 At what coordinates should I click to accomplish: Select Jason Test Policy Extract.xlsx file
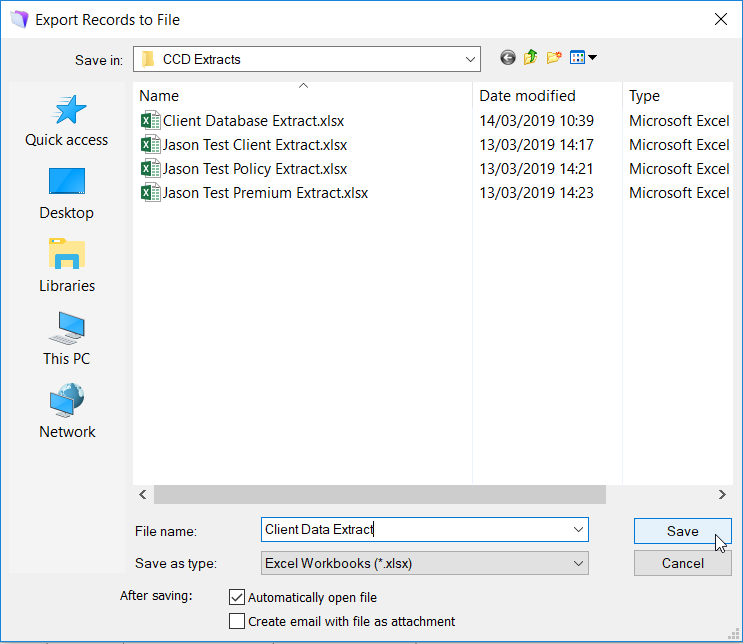(x=255, y=169)
